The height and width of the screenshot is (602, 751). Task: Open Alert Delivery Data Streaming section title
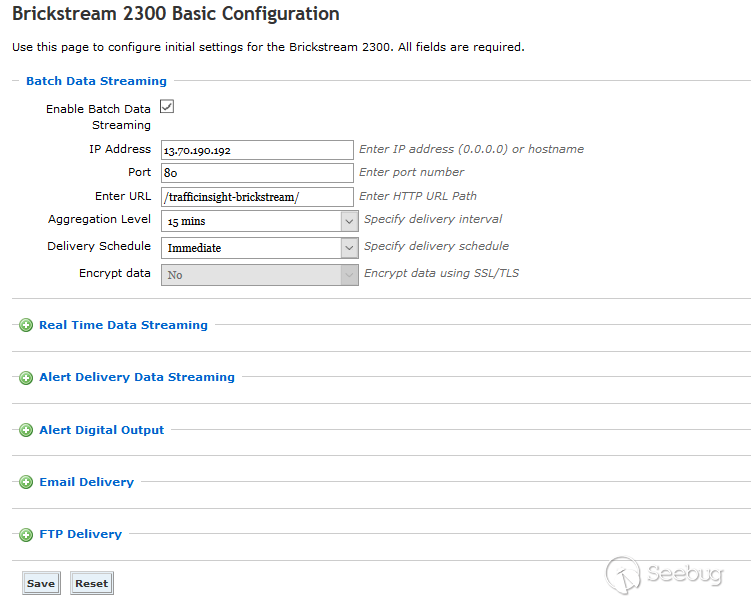click(x=137, y=377)
